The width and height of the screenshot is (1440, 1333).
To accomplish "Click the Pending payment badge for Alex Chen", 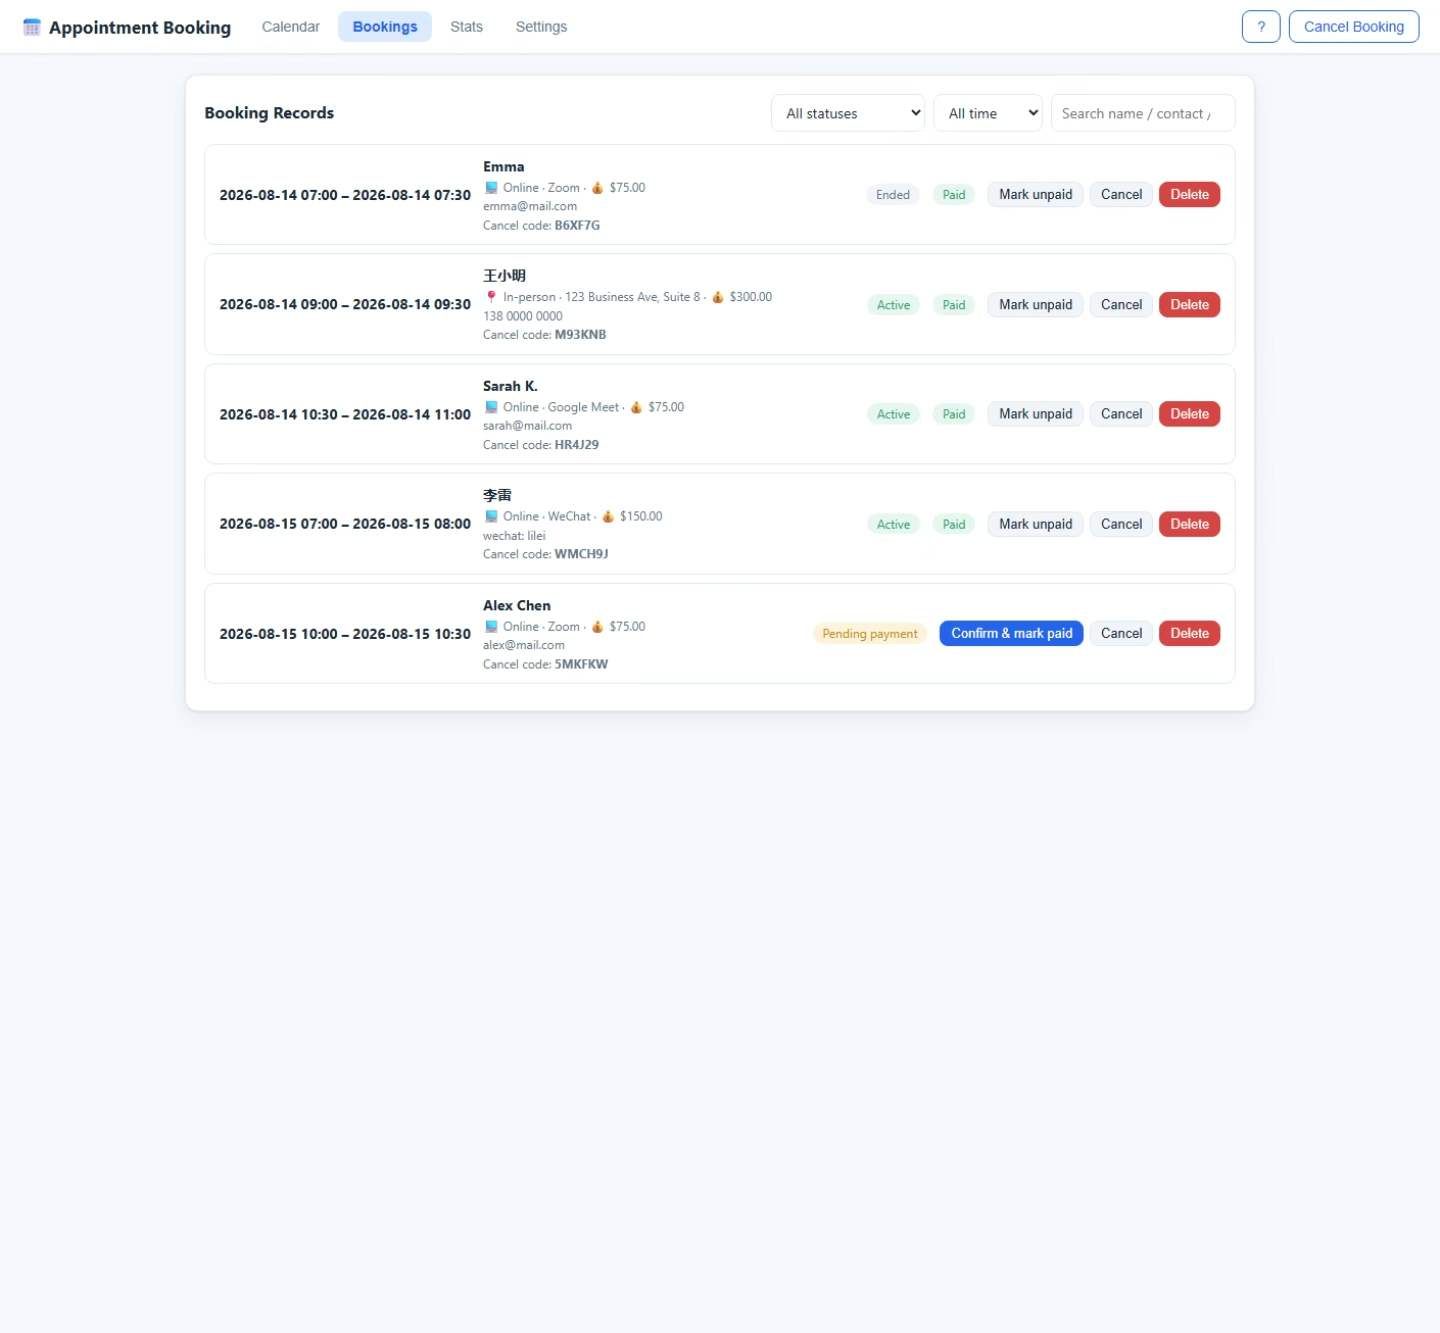I will 870,634.
